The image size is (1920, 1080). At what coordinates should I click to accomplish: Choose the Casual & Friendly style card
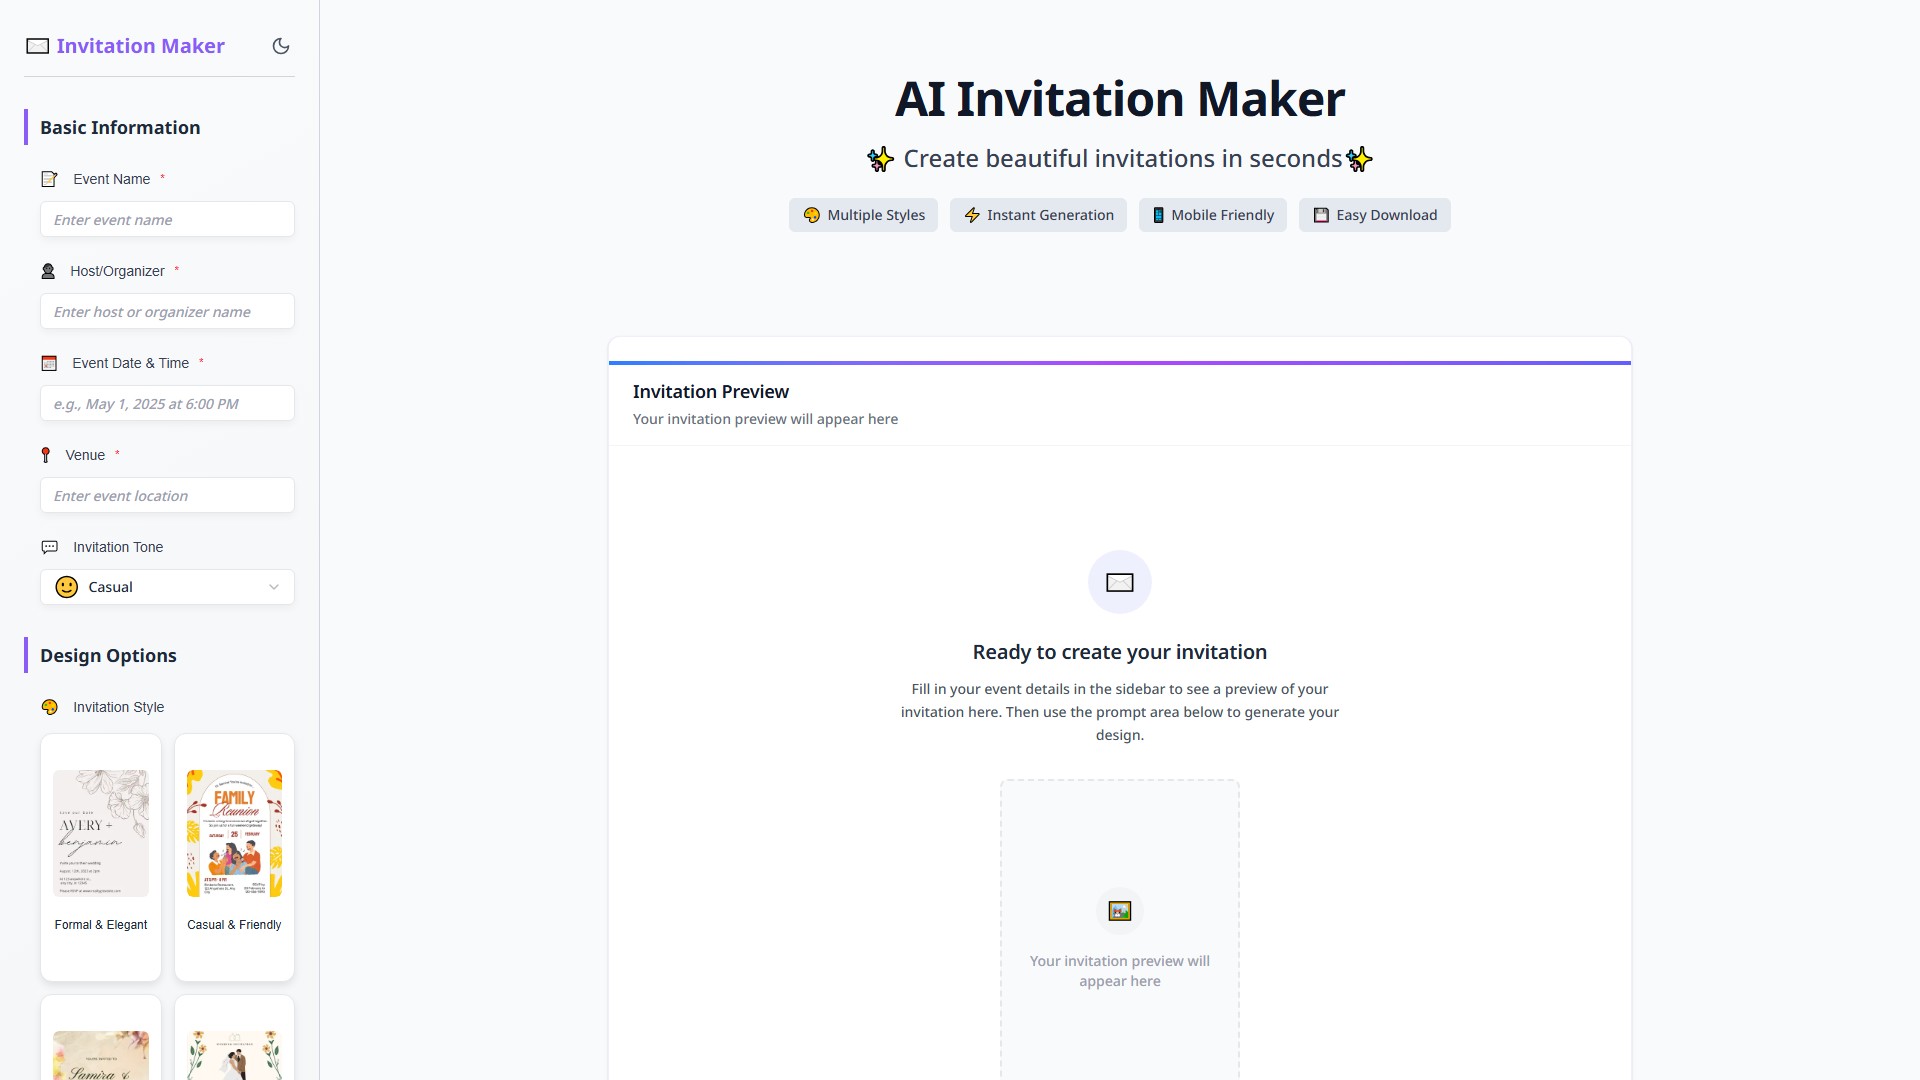(x=234, y=857)
